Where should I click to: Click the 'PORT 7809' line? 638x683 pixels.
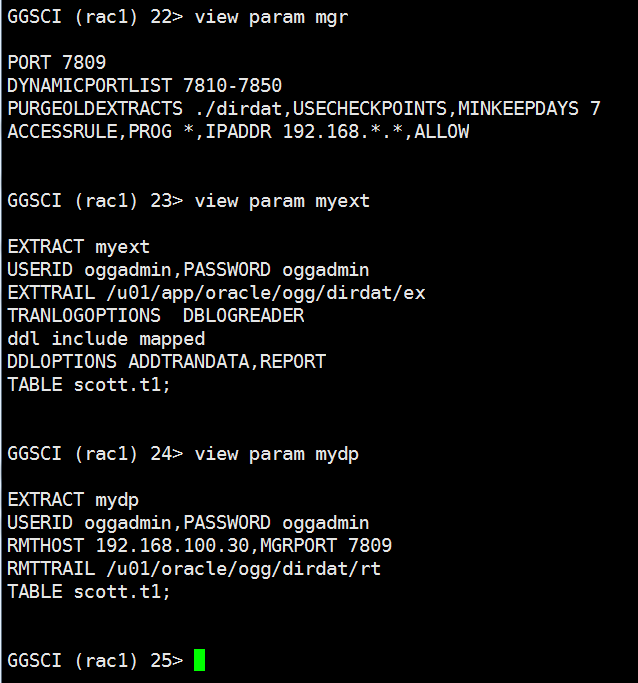coord(56,62)
